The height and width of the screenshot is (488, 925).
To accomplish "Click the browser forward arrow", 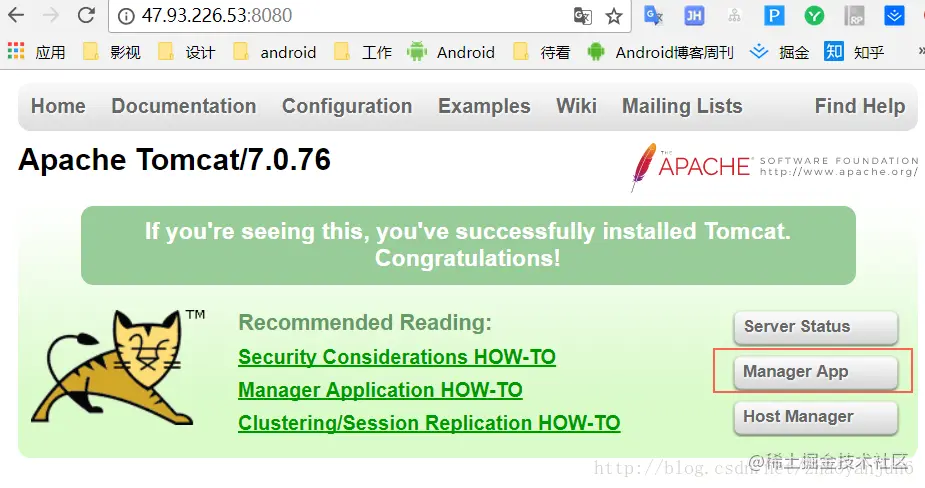I will 51,15.
